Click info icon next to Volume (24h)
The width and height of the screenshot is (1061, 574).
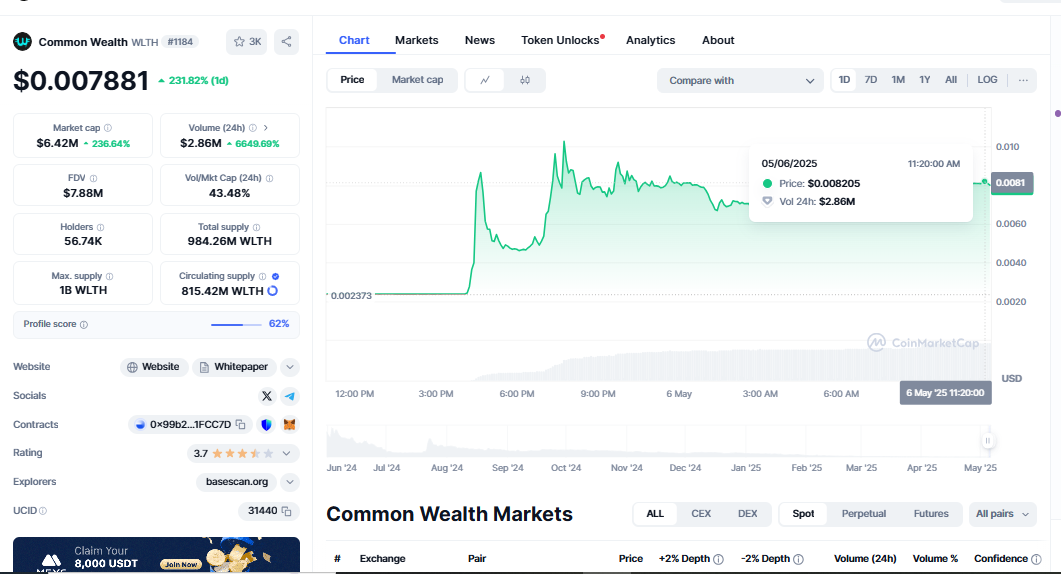coord(252,128)
